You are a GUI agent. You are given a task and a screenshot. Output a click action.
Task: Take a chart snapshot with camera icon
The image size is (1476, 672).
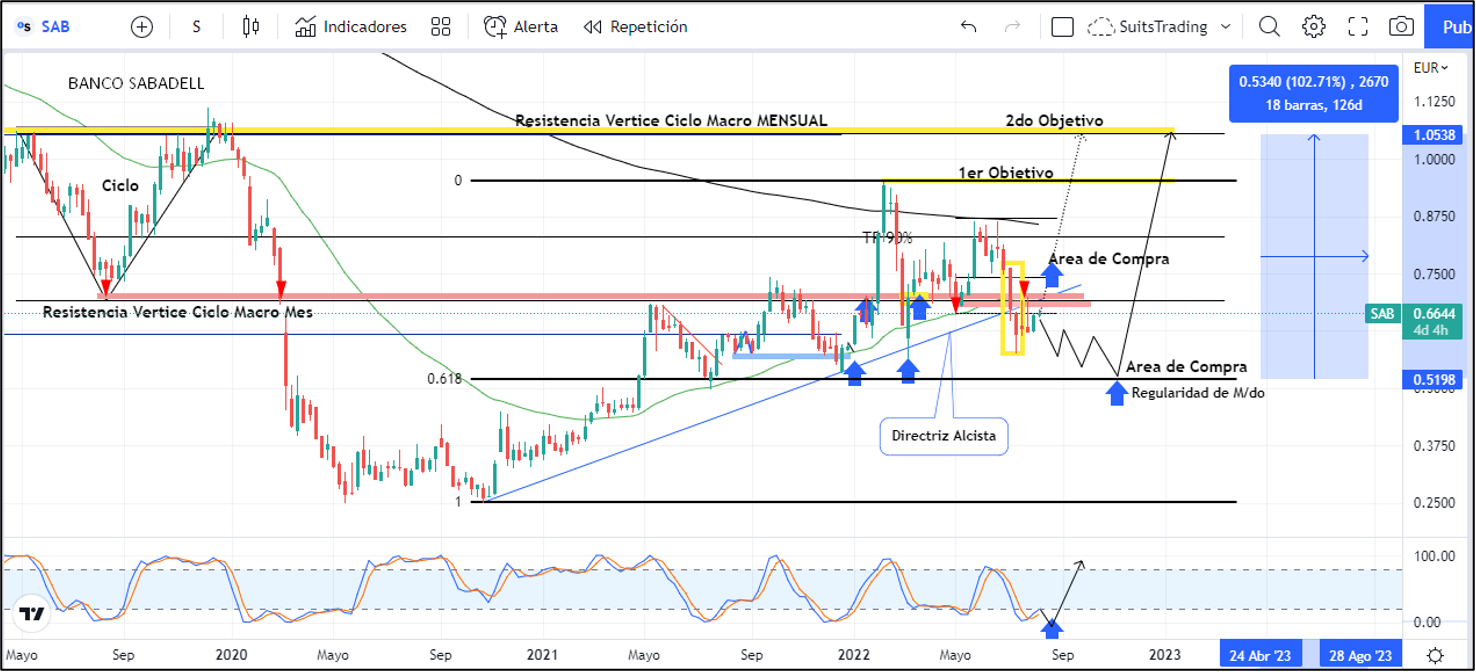[1402, 27]
